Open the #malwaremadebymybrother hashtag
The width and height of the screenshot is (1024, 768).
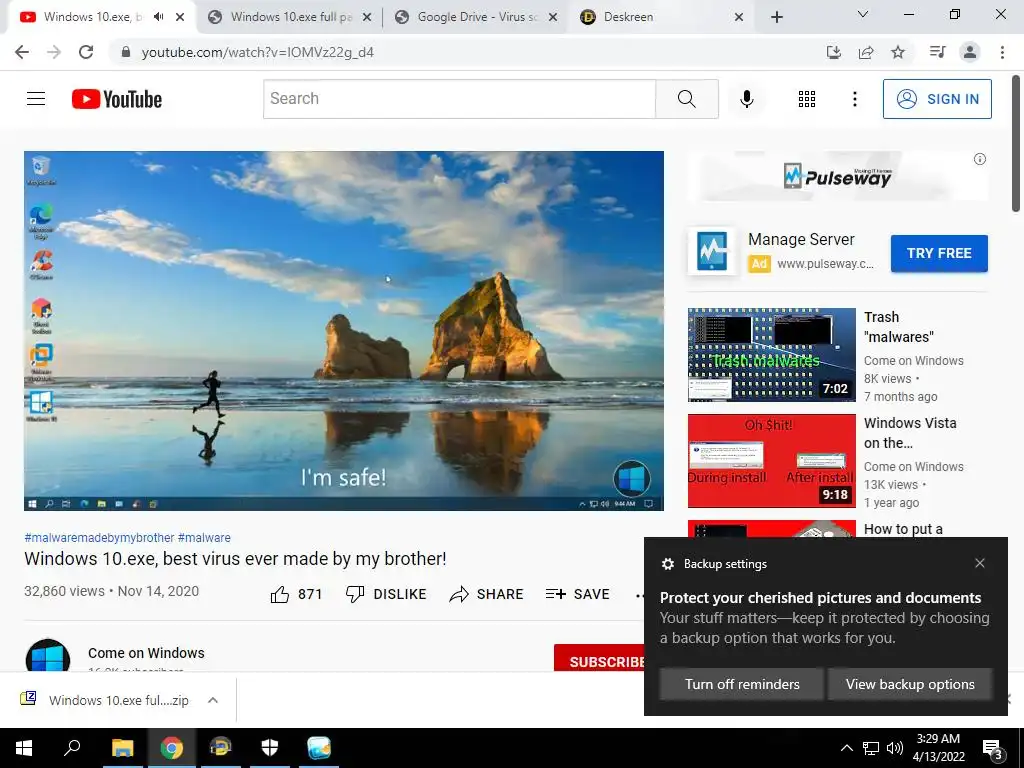[99, 537]
